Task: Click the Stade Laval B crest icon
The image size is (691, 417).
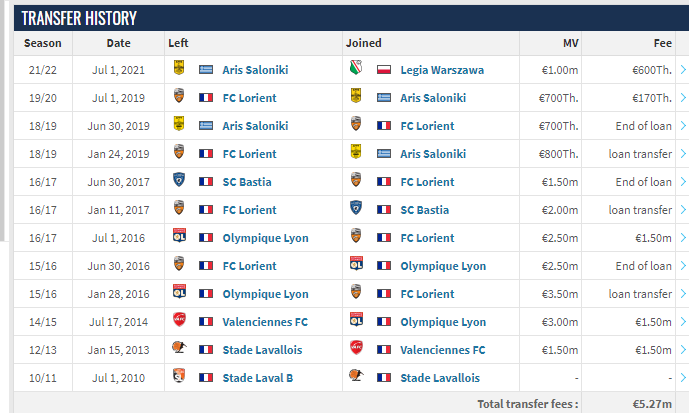Action: pyautogui.click(x=178, y=376)
